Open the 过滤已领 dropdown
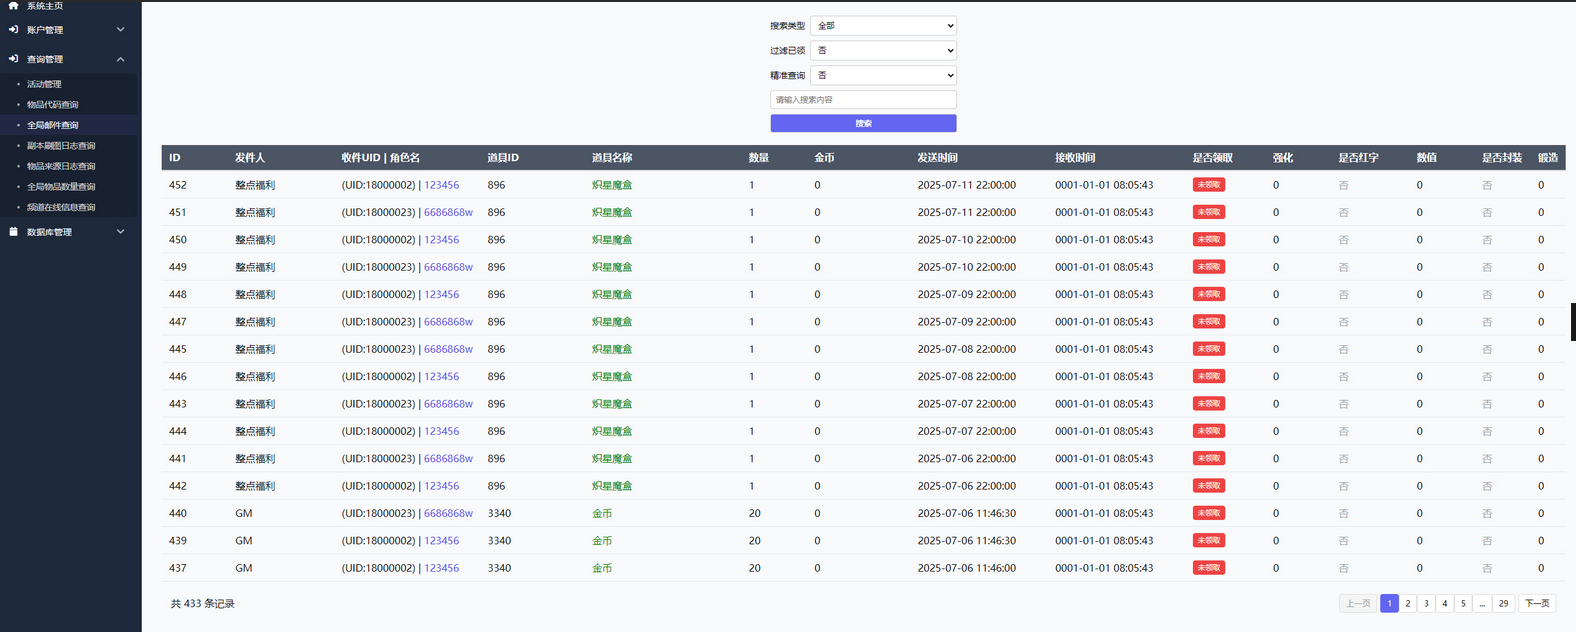The image size is (1576, 632). pos(883,51)
